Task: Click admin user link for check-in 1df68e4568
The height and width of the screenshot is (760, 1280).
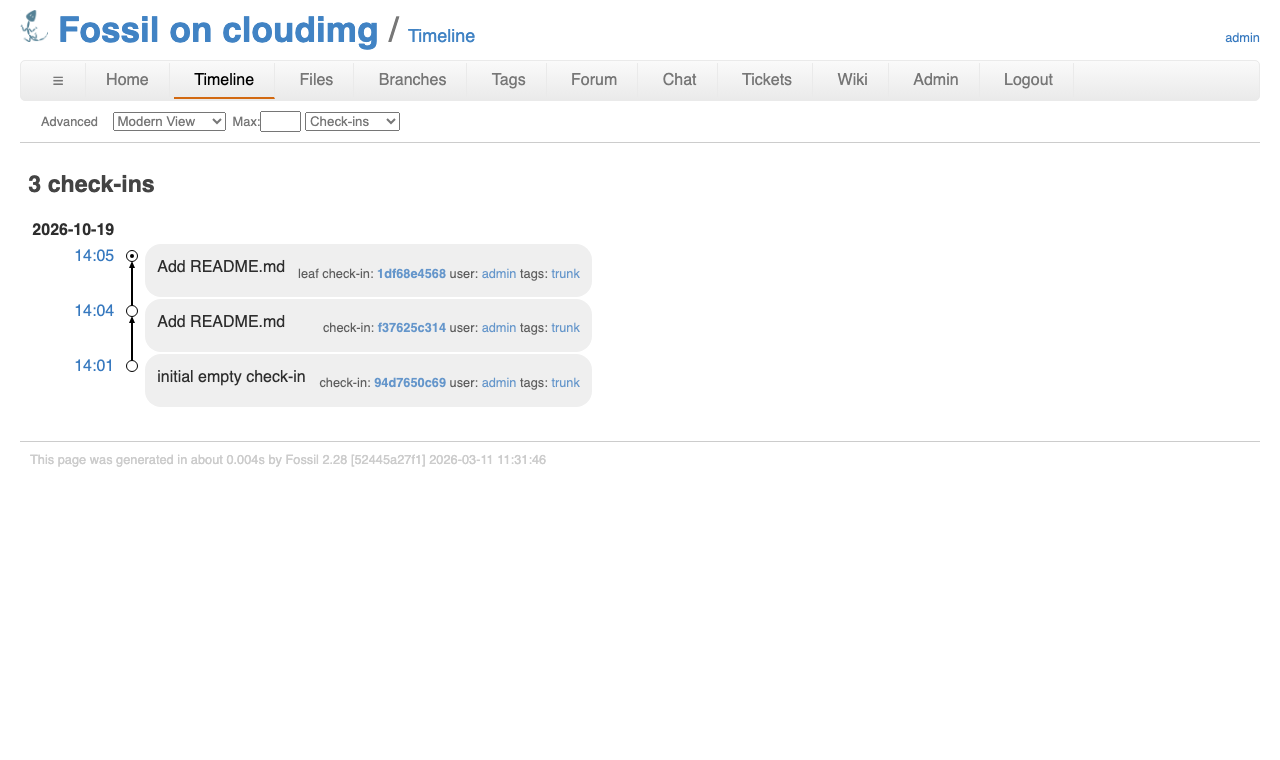Action: point(499,274)
